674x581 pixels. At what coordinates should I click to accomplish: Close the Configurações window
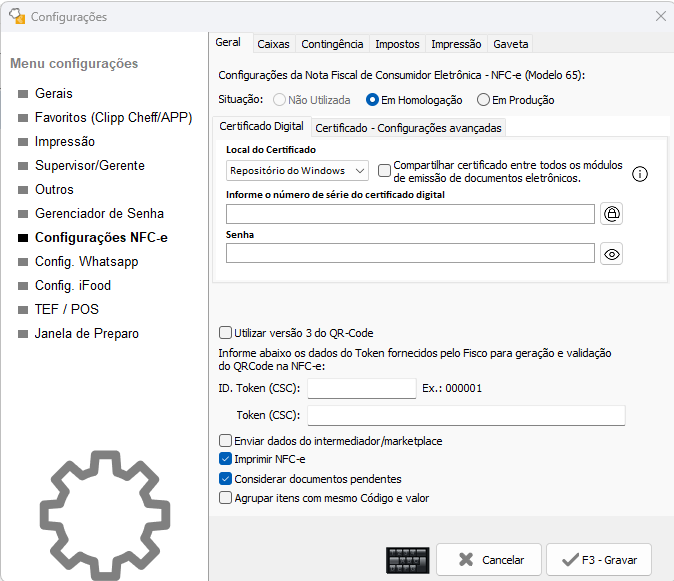[660, 16]
